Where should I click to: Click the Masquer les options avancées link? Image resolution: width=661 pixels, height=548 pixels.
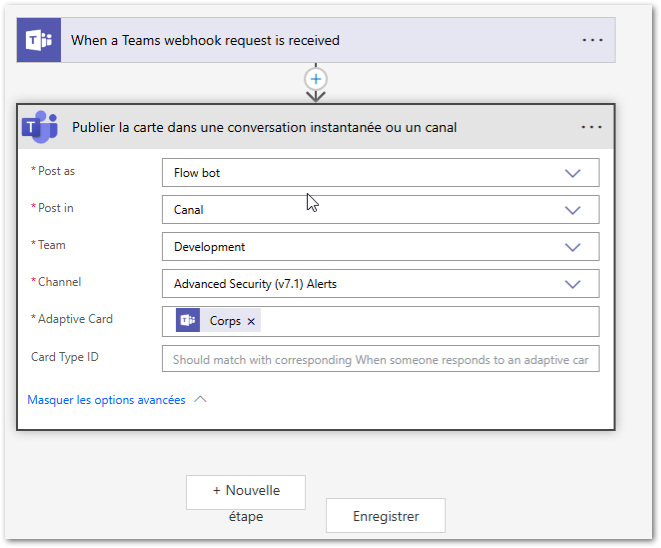point(106,400)
